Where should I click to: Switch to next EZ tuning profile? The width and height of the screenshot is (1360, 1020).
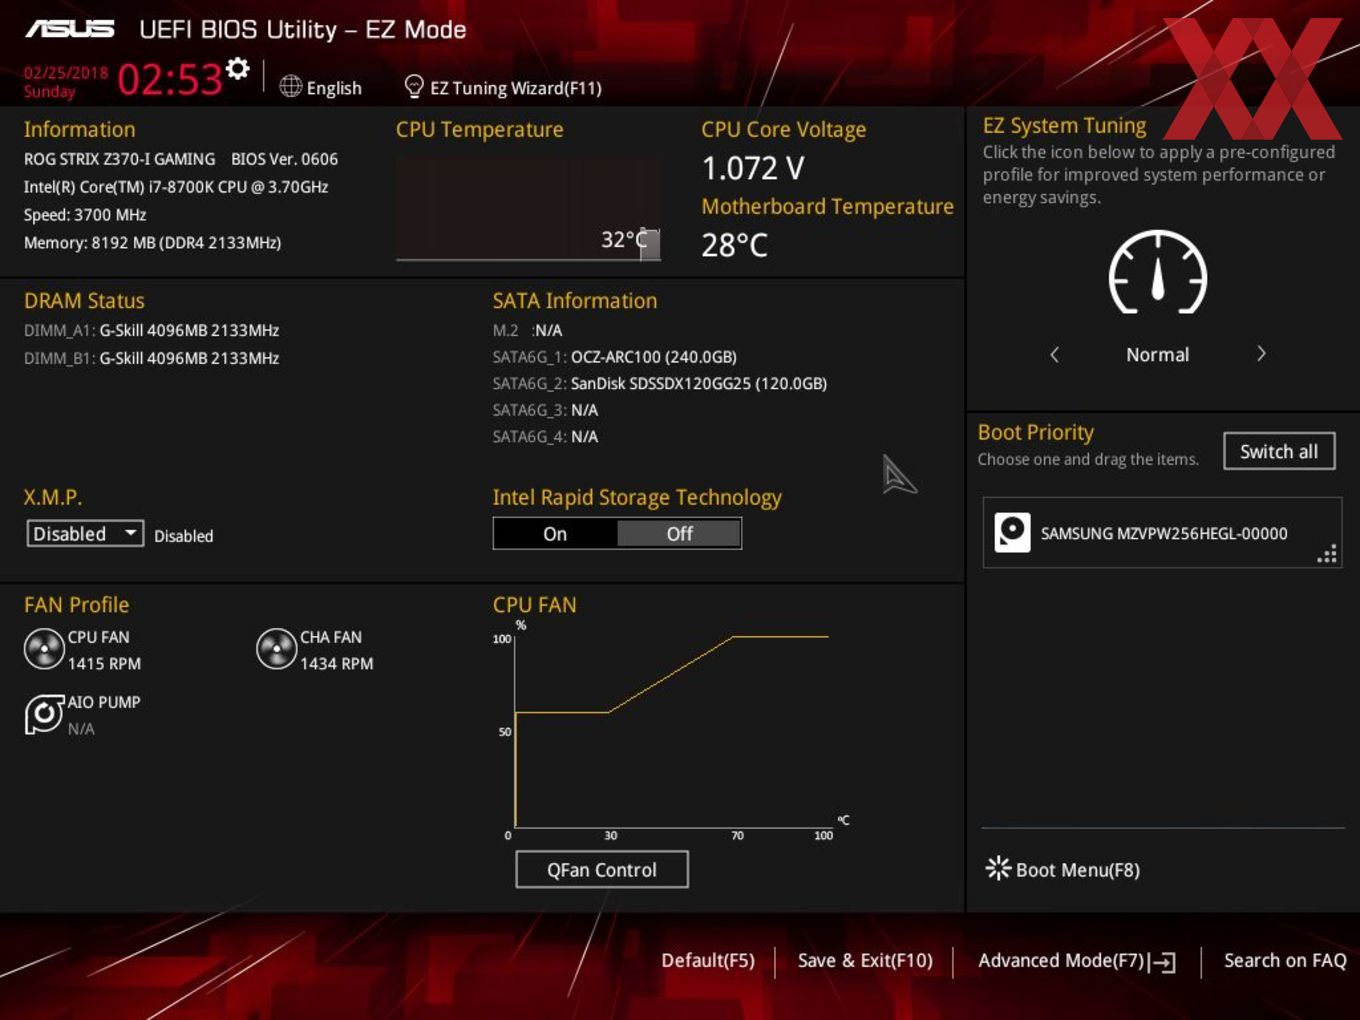click(x=1261, y=354)
